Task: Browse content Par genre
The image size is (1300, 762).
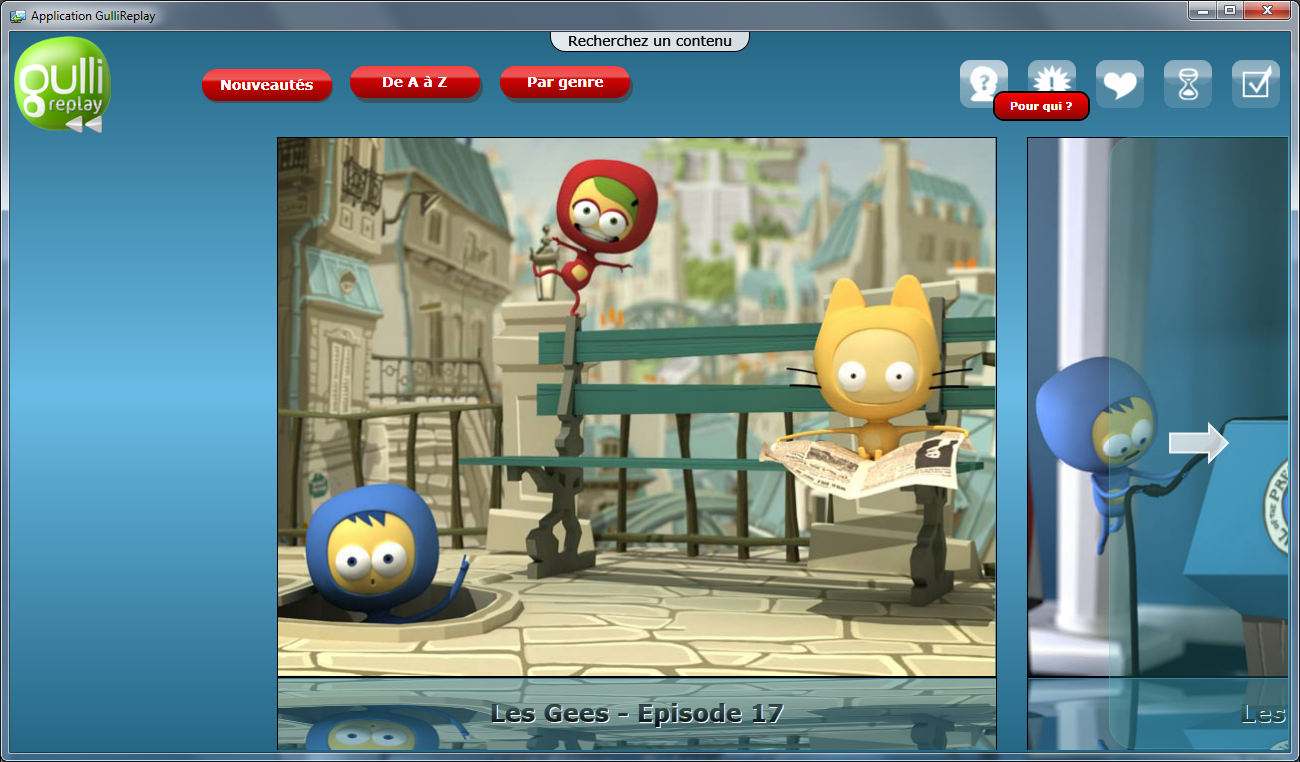Action: tap(565, 82)
